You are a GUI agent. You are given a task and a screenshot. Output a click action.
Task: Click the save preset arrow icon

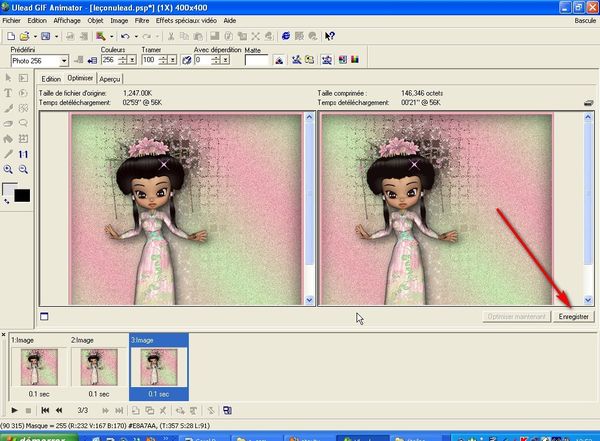(x=92, y=60)
